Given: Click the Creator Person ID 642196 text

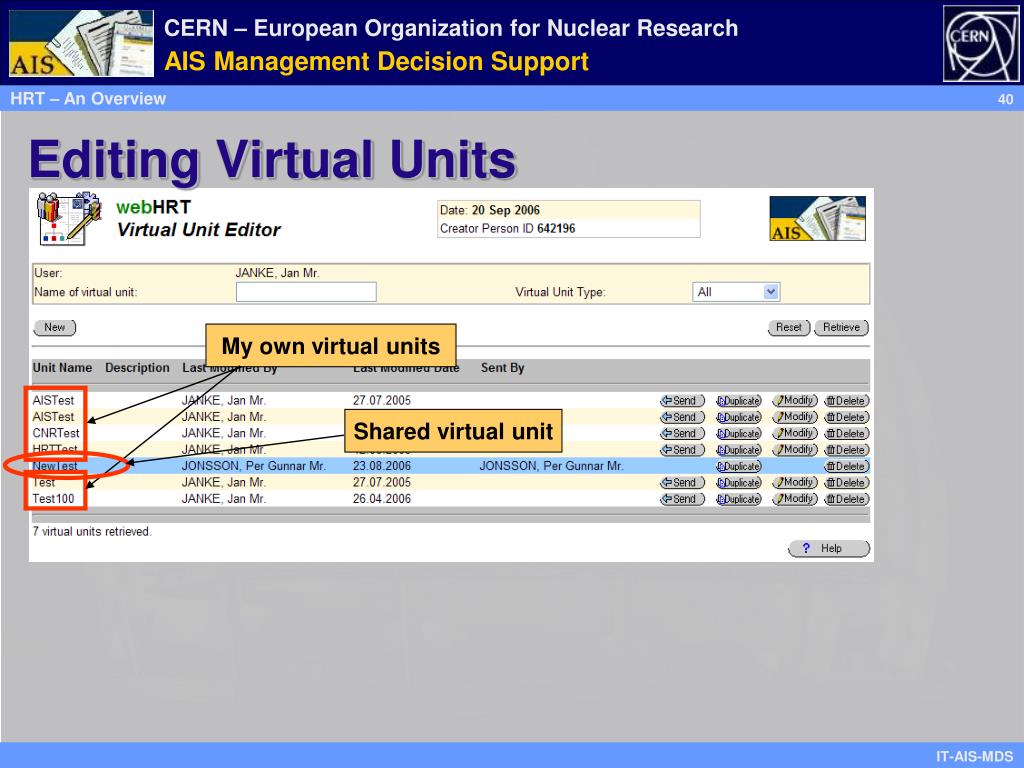Looking at the screenshot, I should click(507, 229).
